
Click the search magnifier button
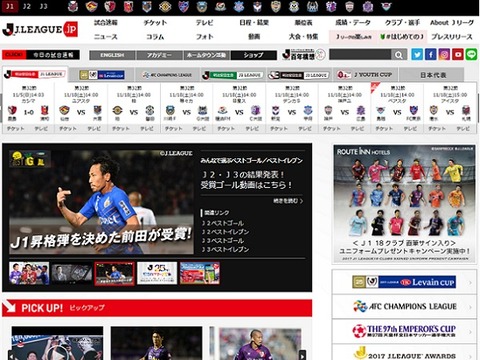coord(399,55)
